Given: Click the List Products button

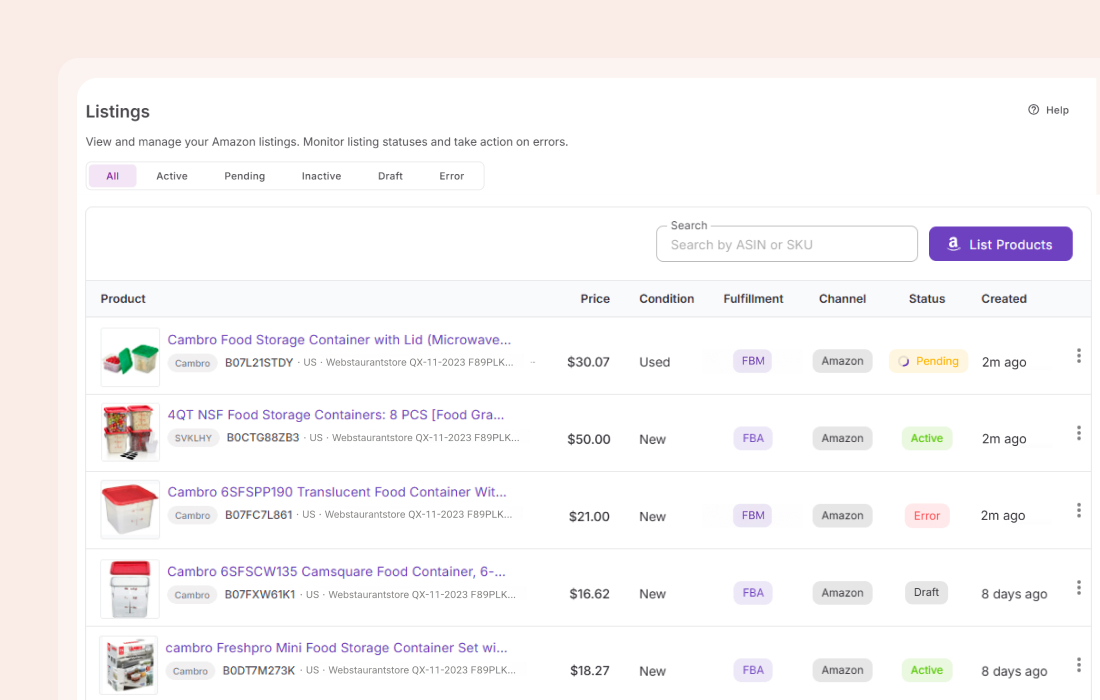Looking at the screenshot, I should pyautogui.click(x=1000, y=244).
